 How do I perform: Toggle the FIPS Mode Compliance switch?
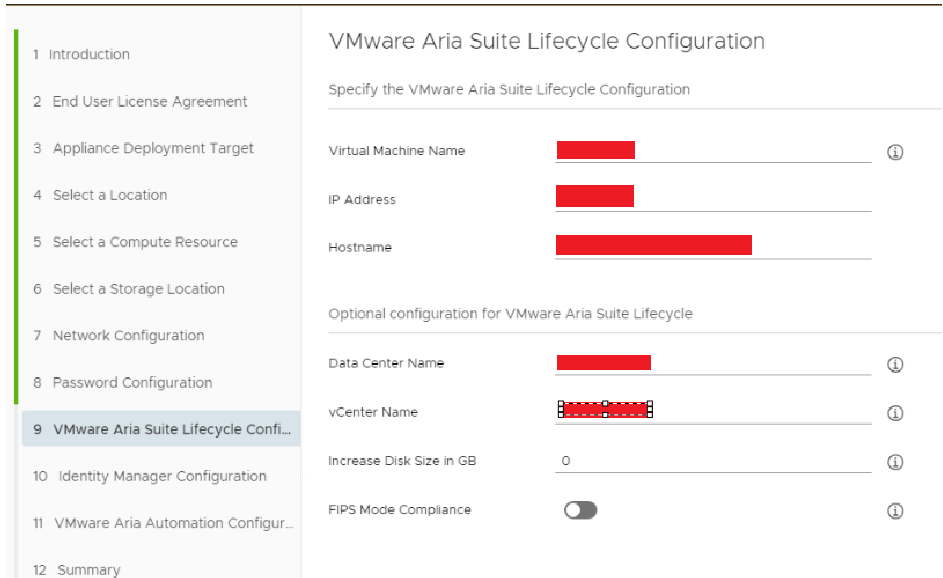click(580, 510)
